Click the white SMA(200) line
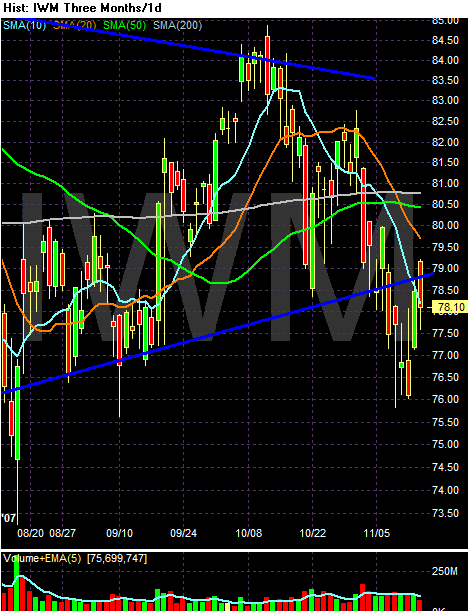Viewport: 469px width, 614px height. click(211, 213)
